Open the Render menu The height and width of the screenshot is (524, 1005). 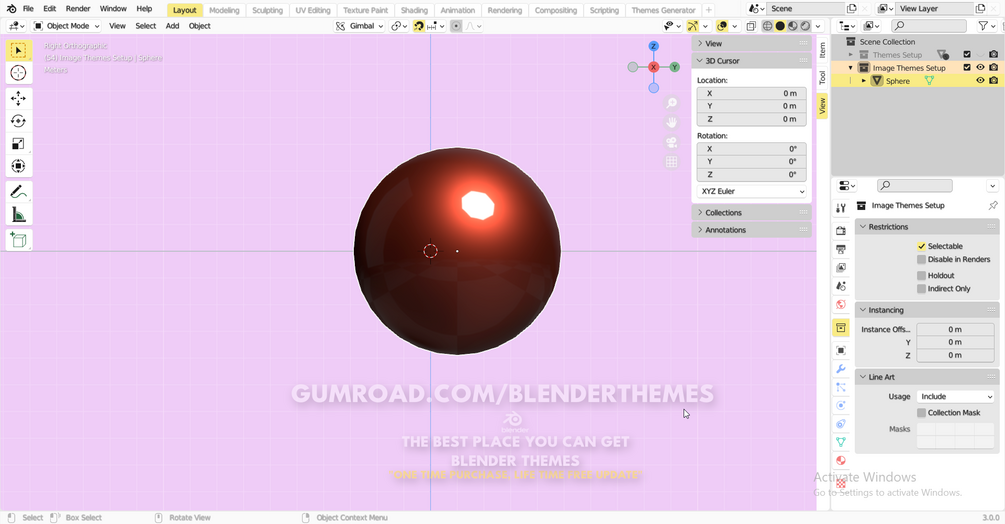78,9
